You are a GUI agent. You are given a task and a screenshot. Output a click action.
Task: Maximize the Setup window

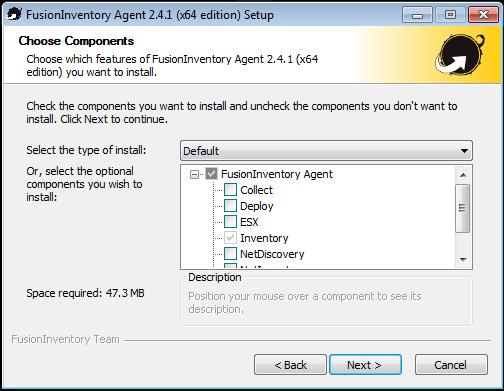450,15
